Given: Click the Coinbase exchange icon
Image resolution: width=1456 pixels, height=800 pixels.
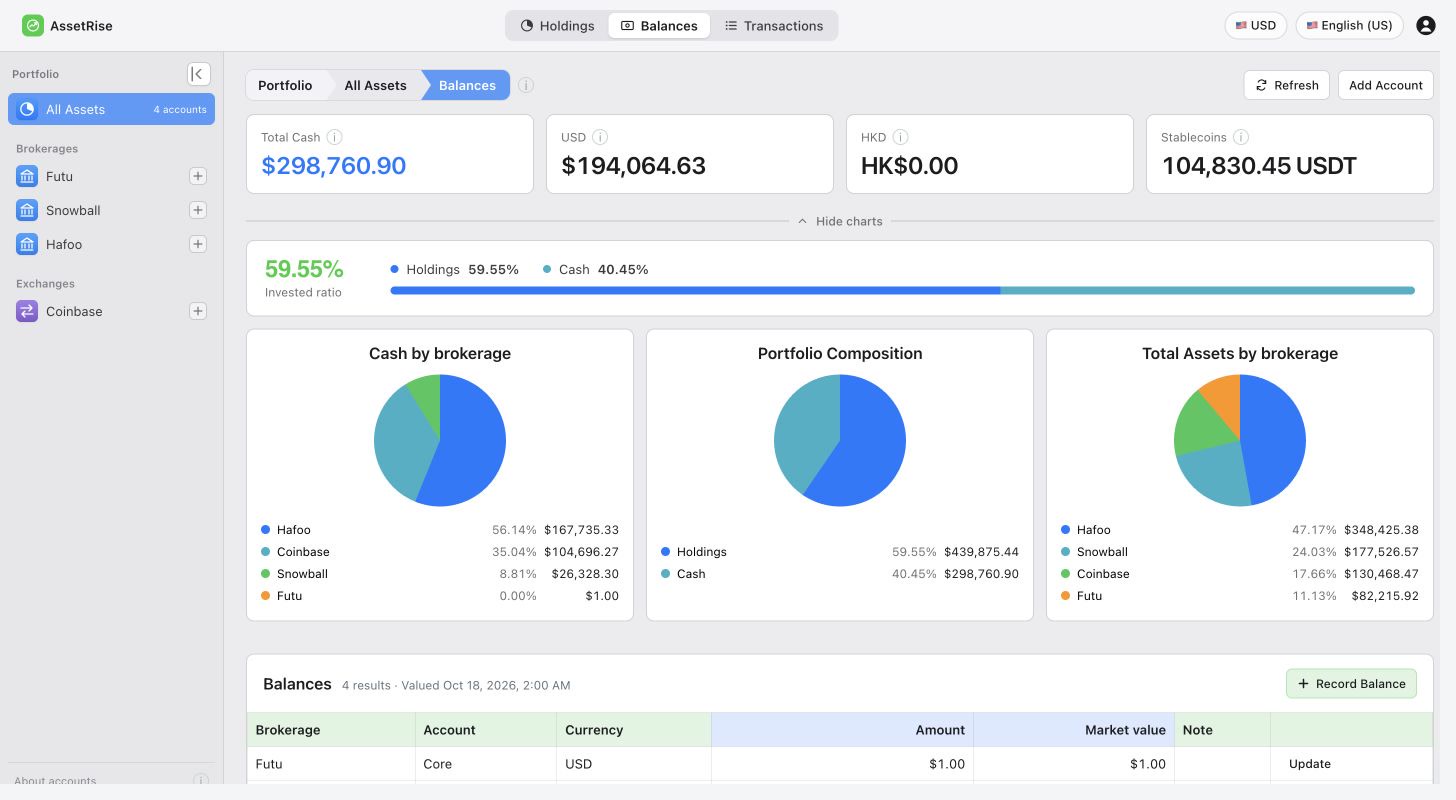Looking at the screenshot, I should pos(27,311).
